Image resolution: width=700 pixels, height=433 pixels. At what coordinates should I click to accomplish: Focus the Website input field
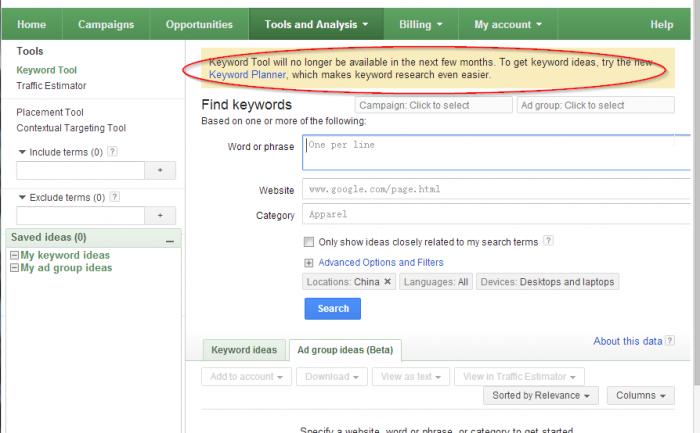[x=496, y=189]
